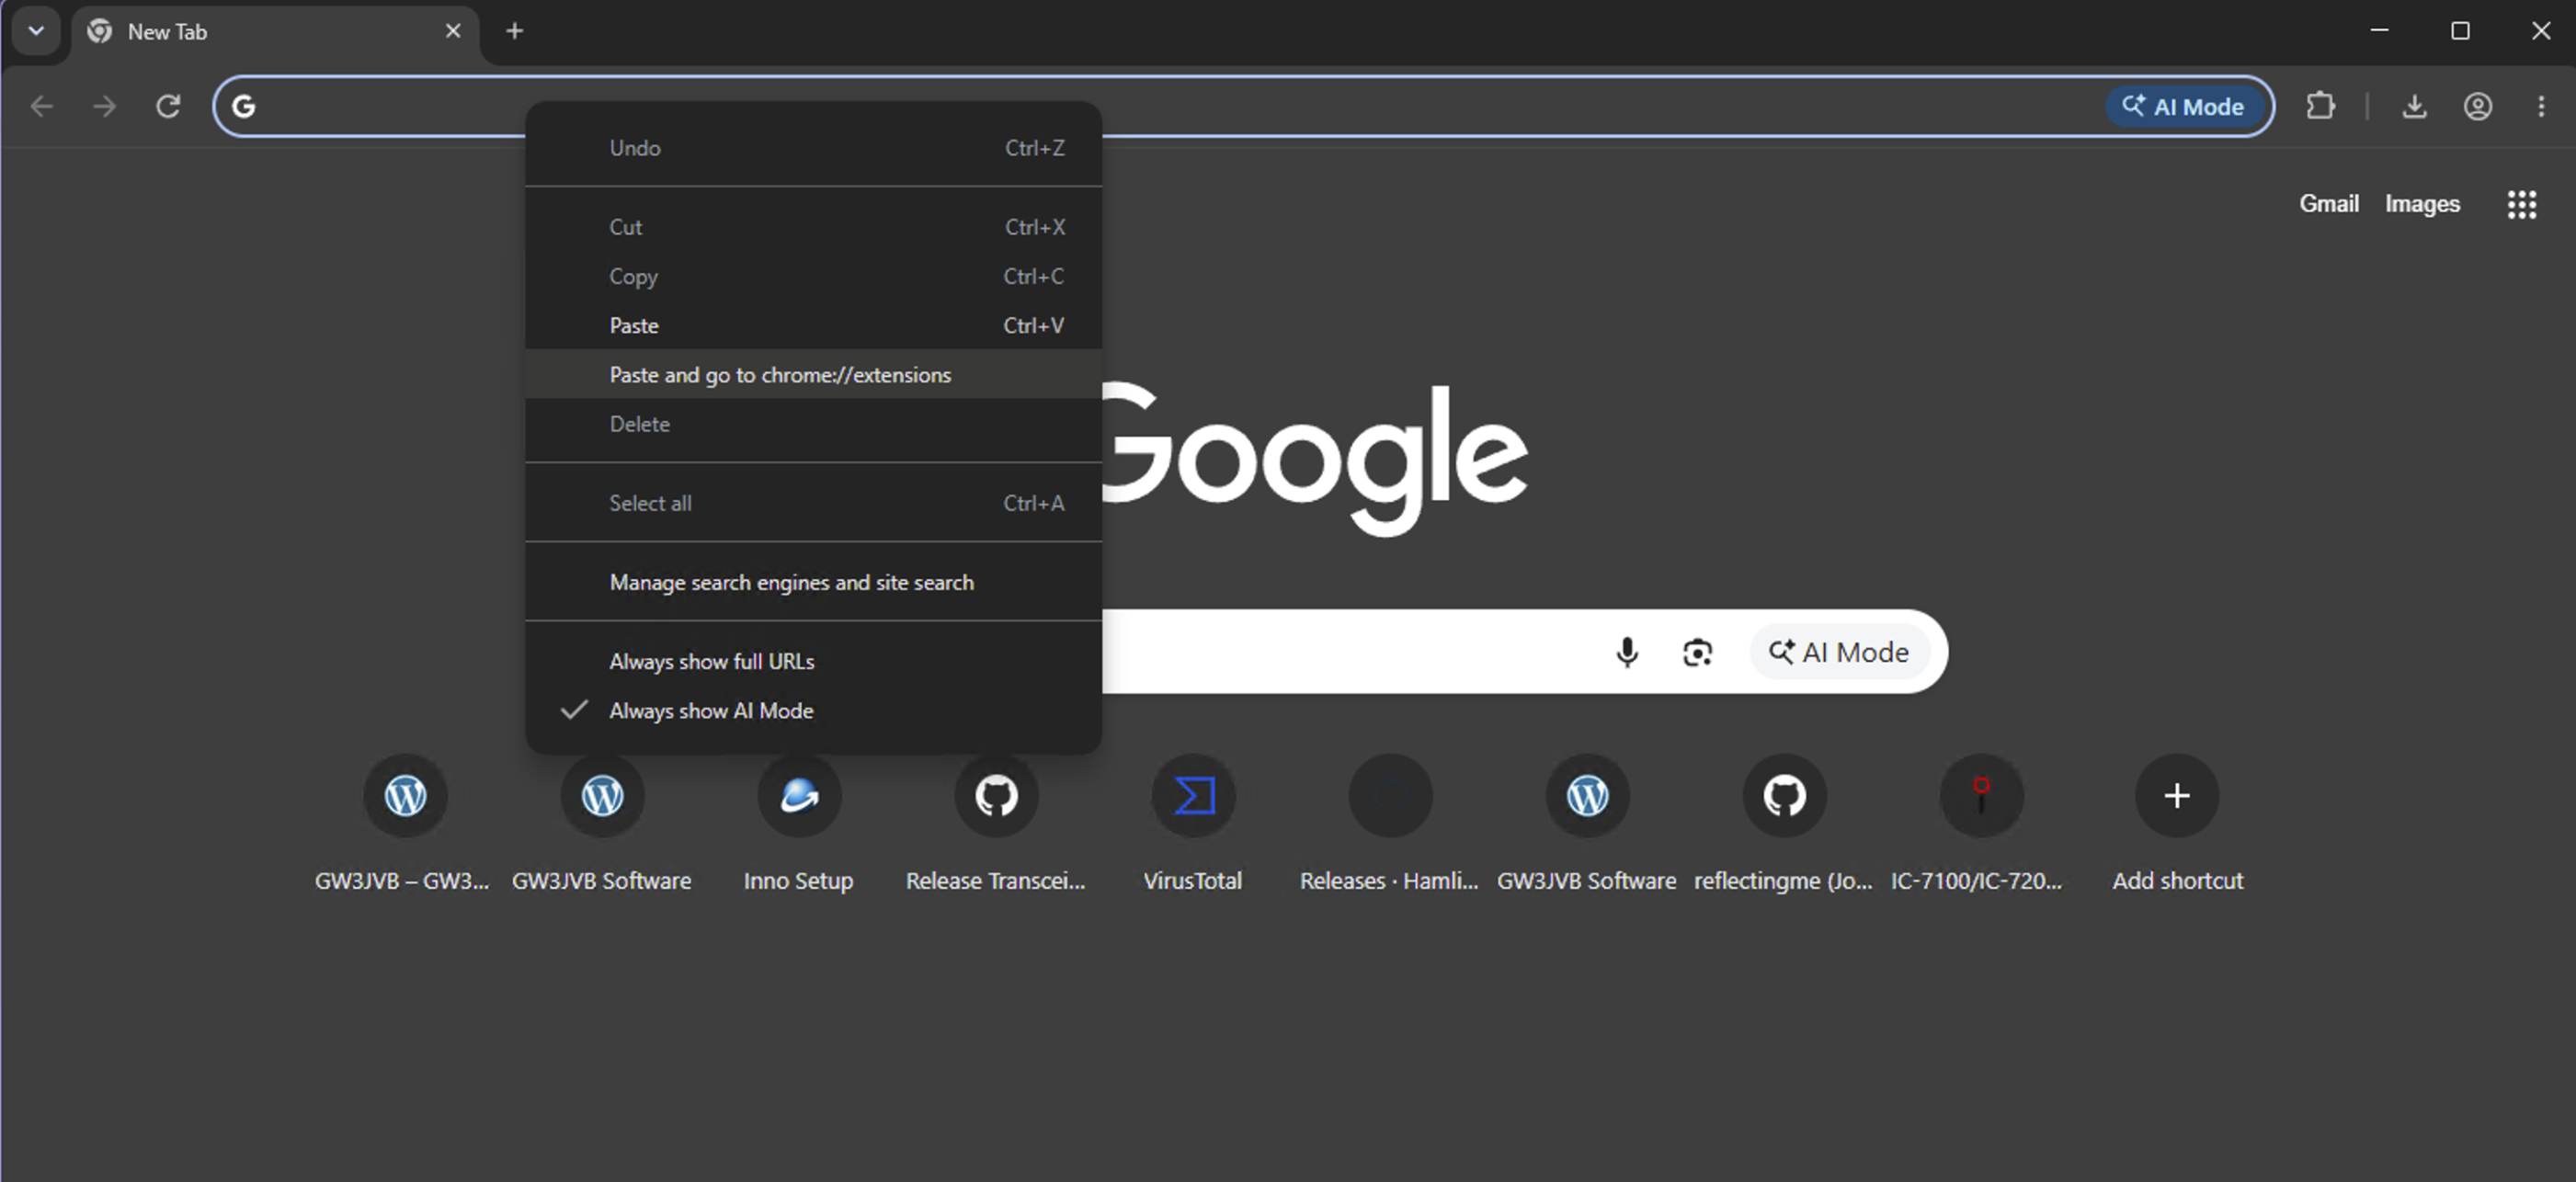Maximize the Chrome window
This screenshot has width=2576, height=1182.
(2459, 31)
